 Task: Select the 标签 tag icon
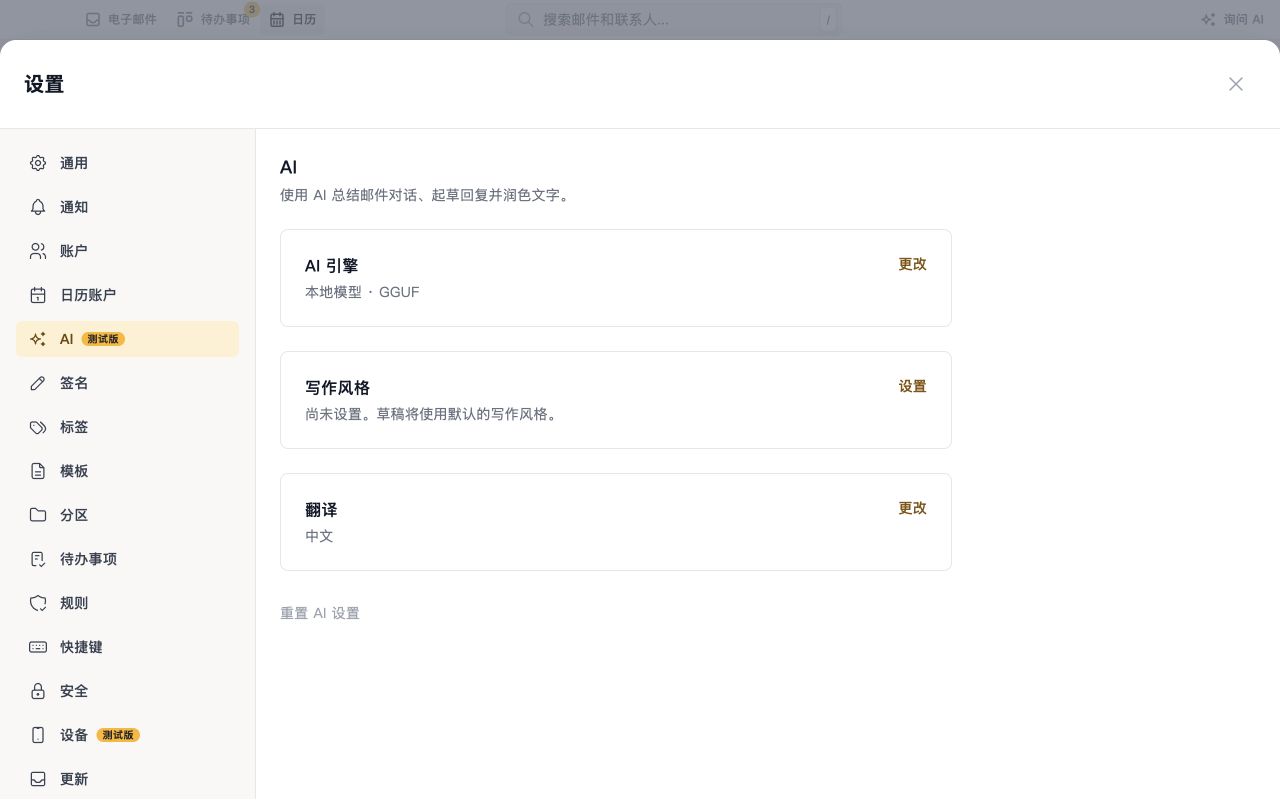click(x=38, y=427)
